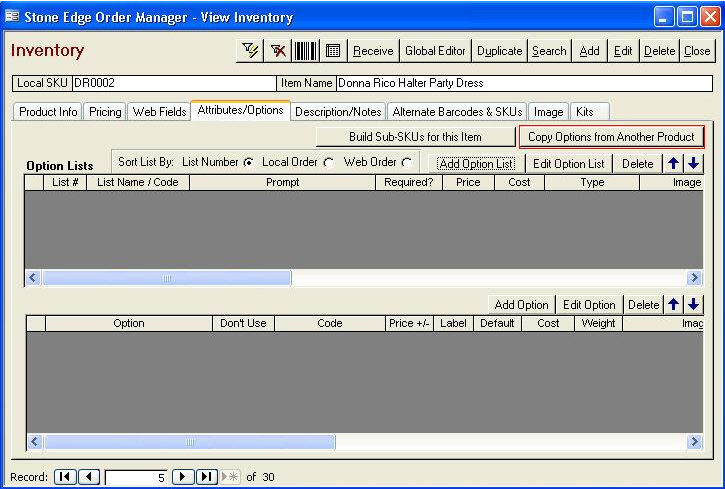
Task: Click the Code column header
Action: (330, 323)
